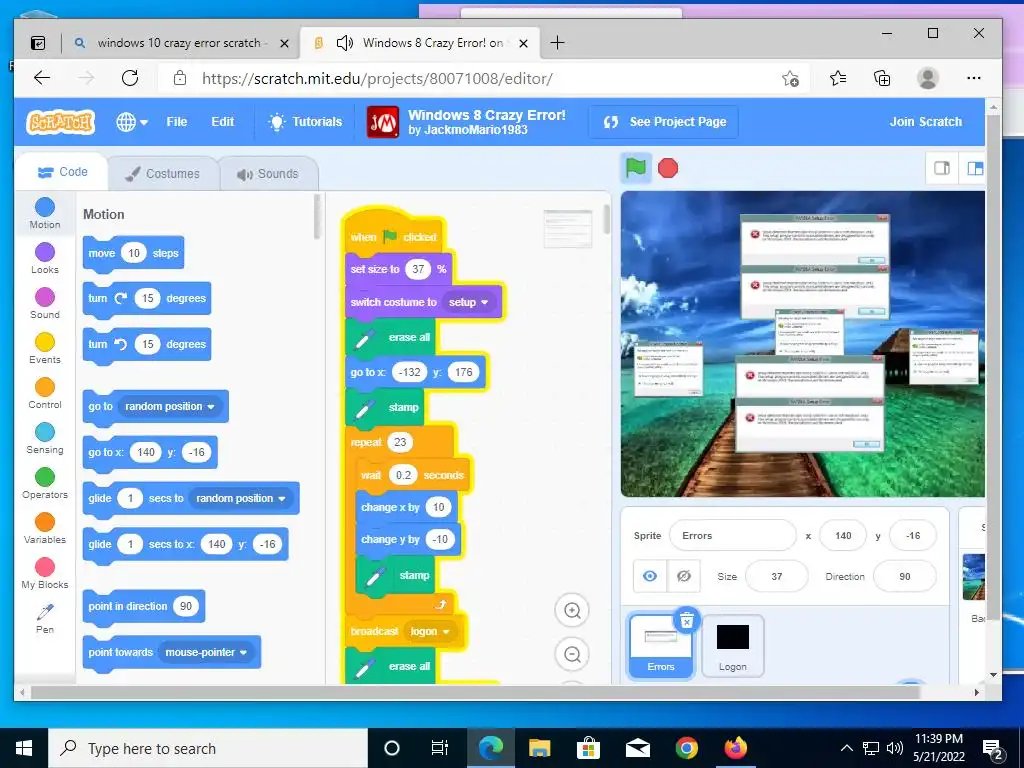This screenshot has height=768, width=1024.
Task: Open the Variables blocks category
Action: click(x=44, y=529)
